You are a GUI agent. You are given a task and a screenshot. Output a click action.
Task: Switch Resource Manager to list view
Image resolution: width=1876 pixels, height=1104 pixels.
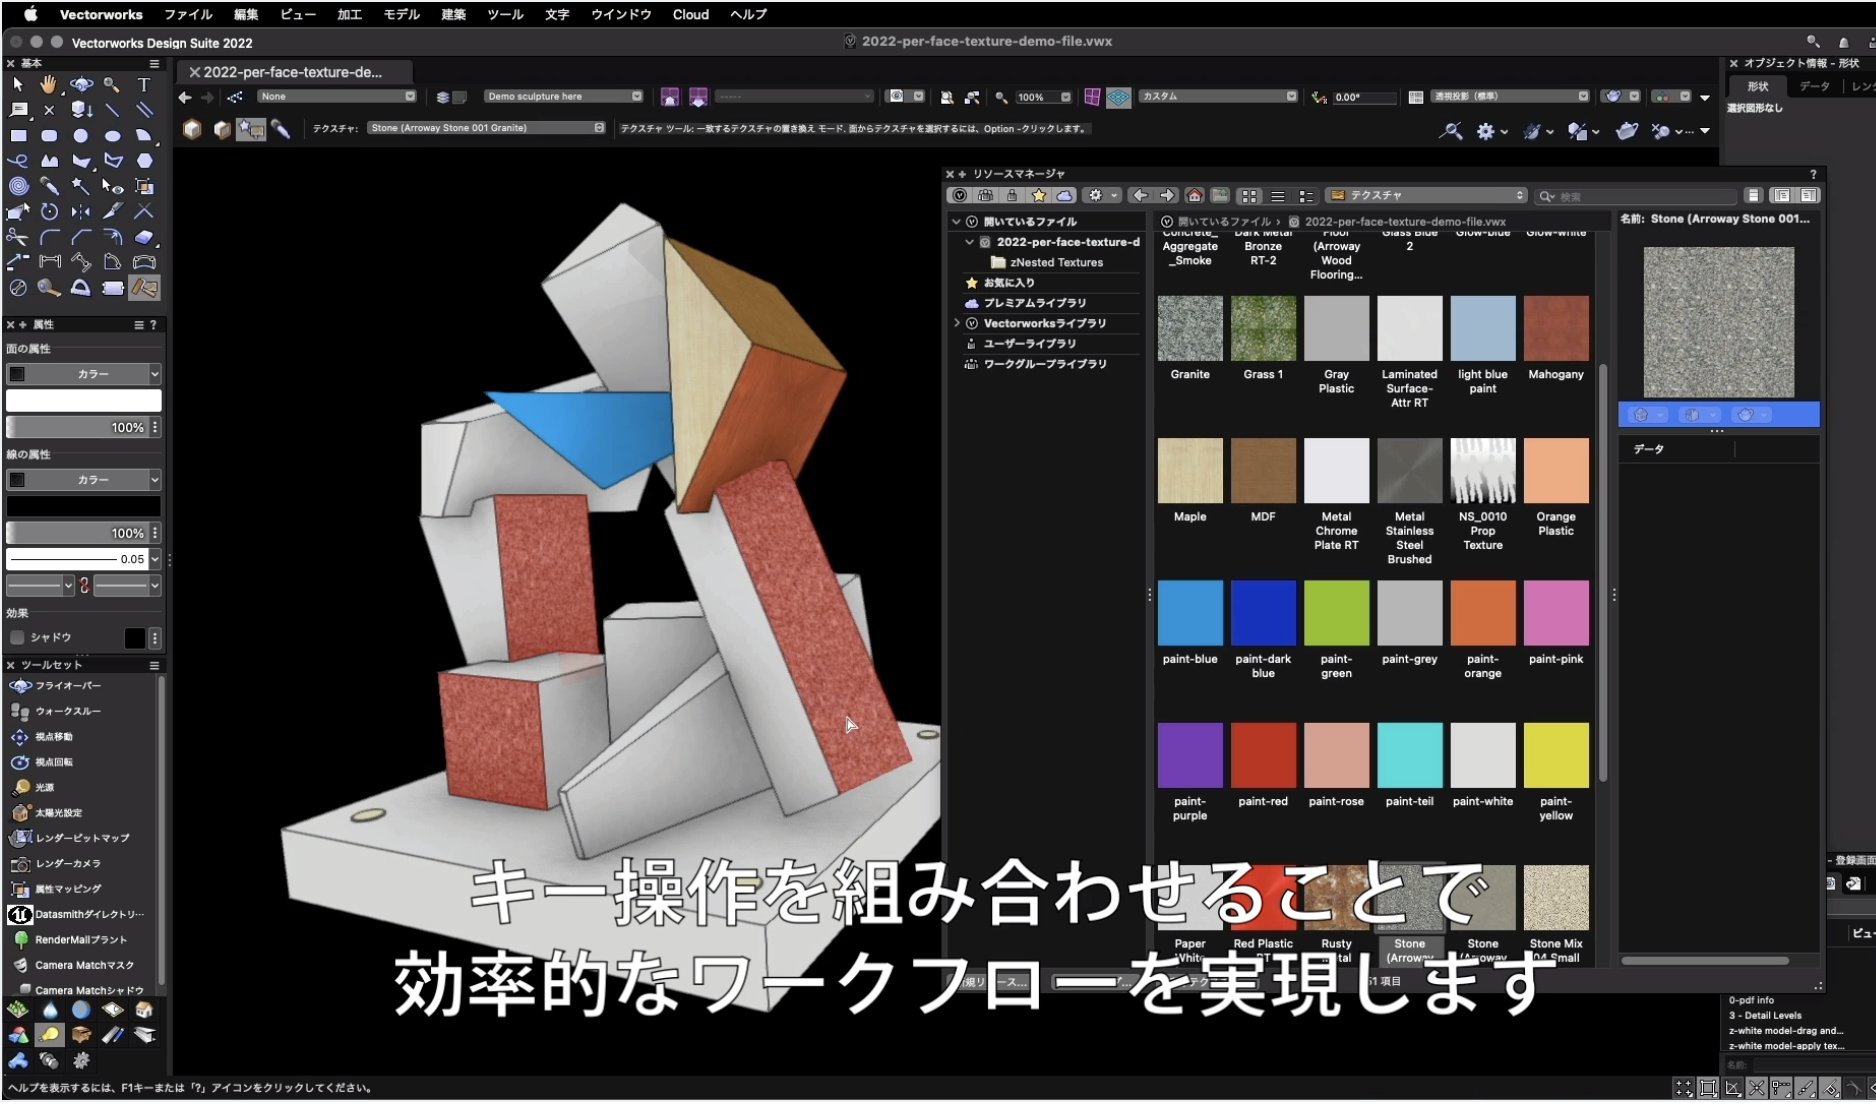click(1277, 195)
